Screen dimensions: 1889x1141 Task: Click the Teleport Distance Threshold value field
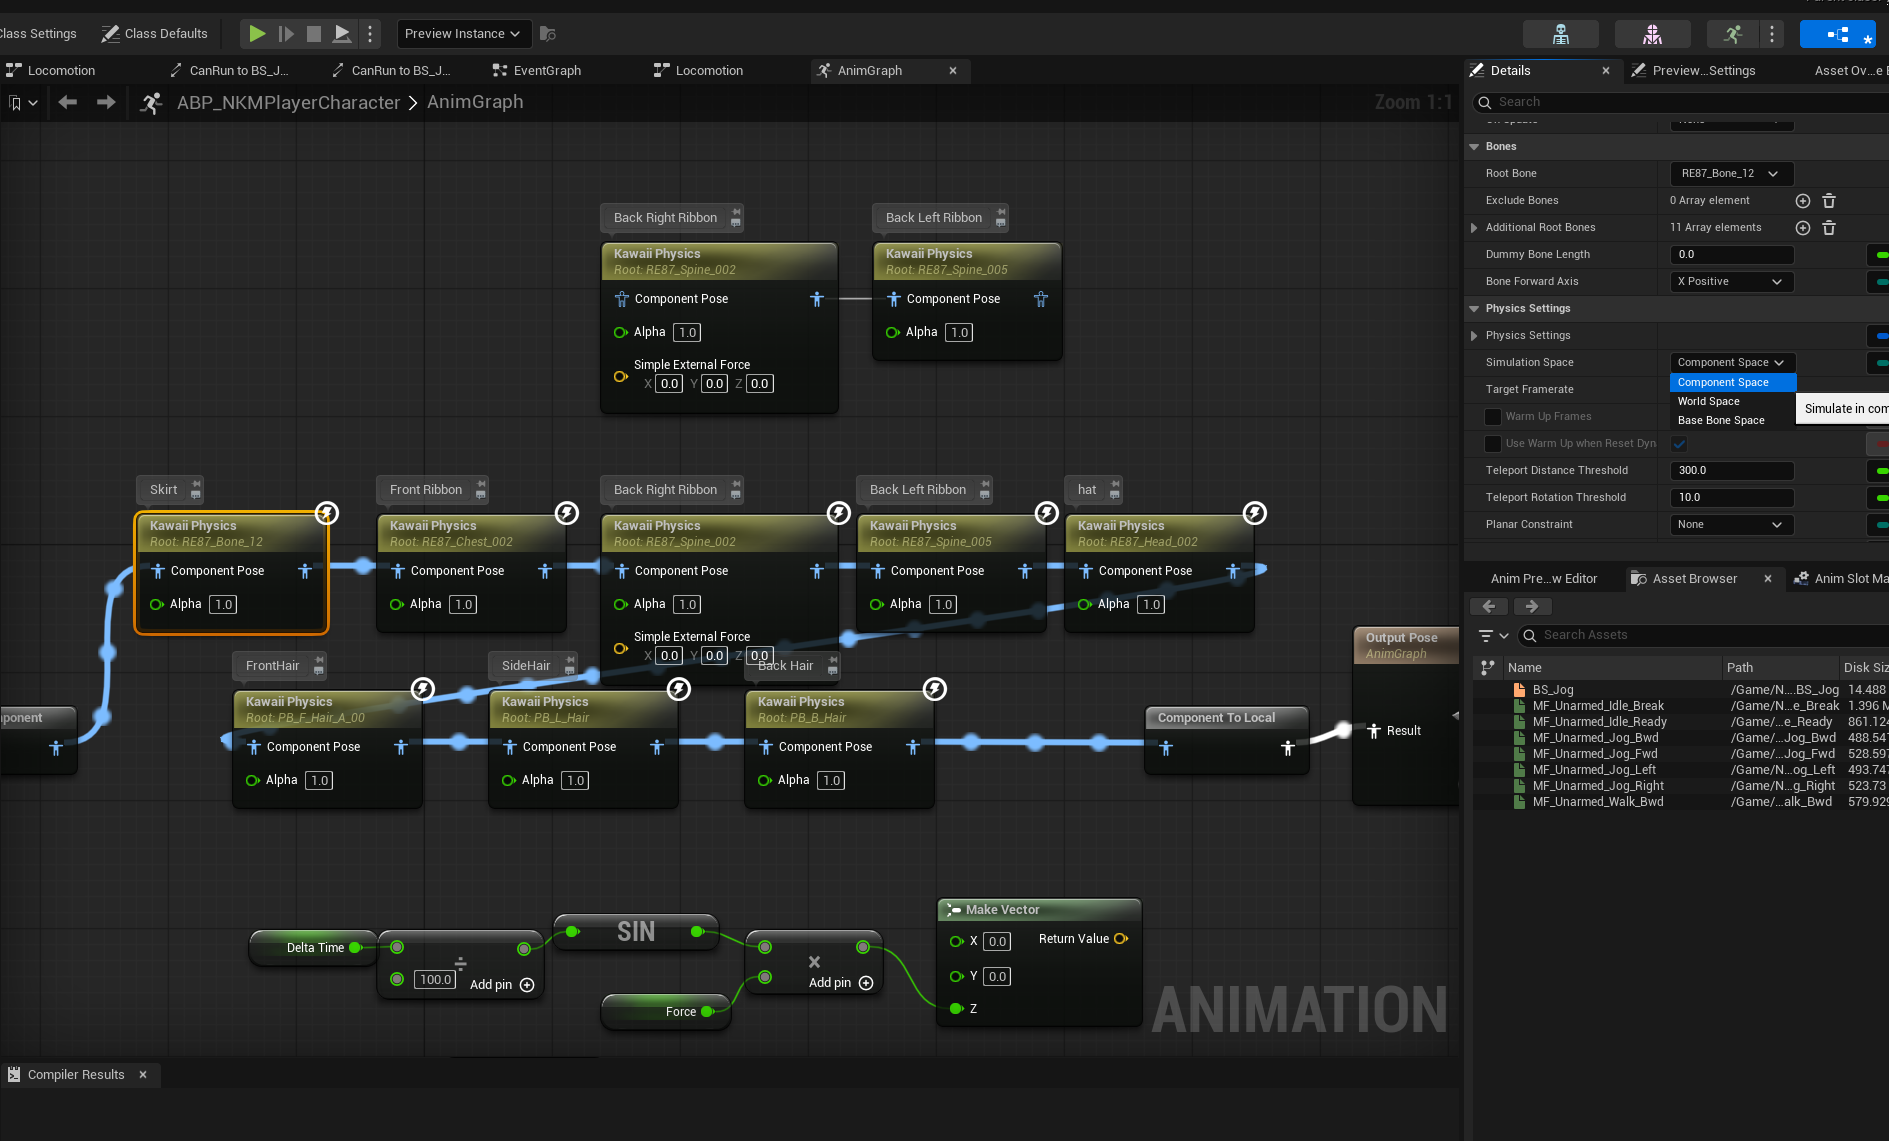click(x=1732, y=471)
